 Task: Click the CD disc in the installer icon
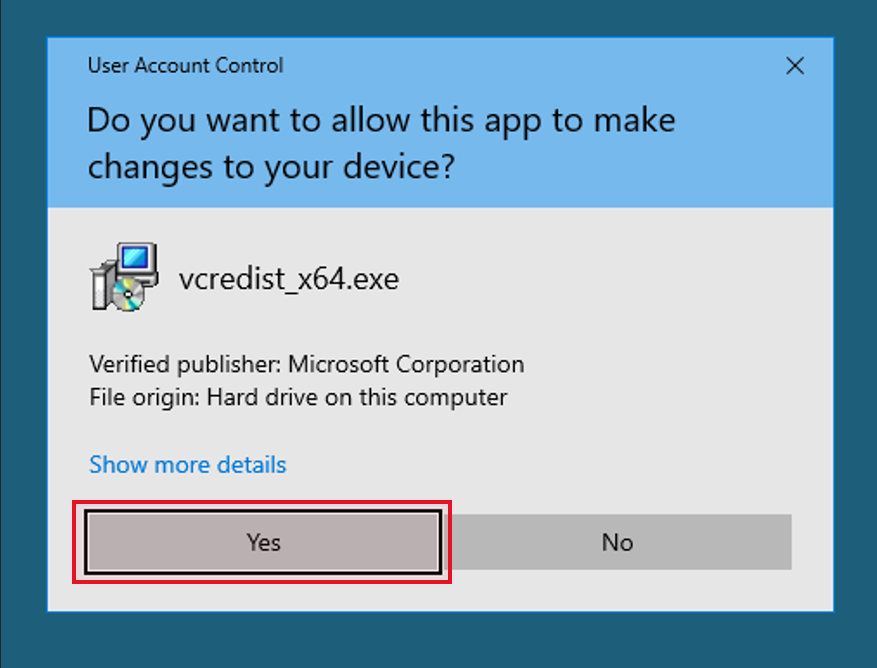128,295
